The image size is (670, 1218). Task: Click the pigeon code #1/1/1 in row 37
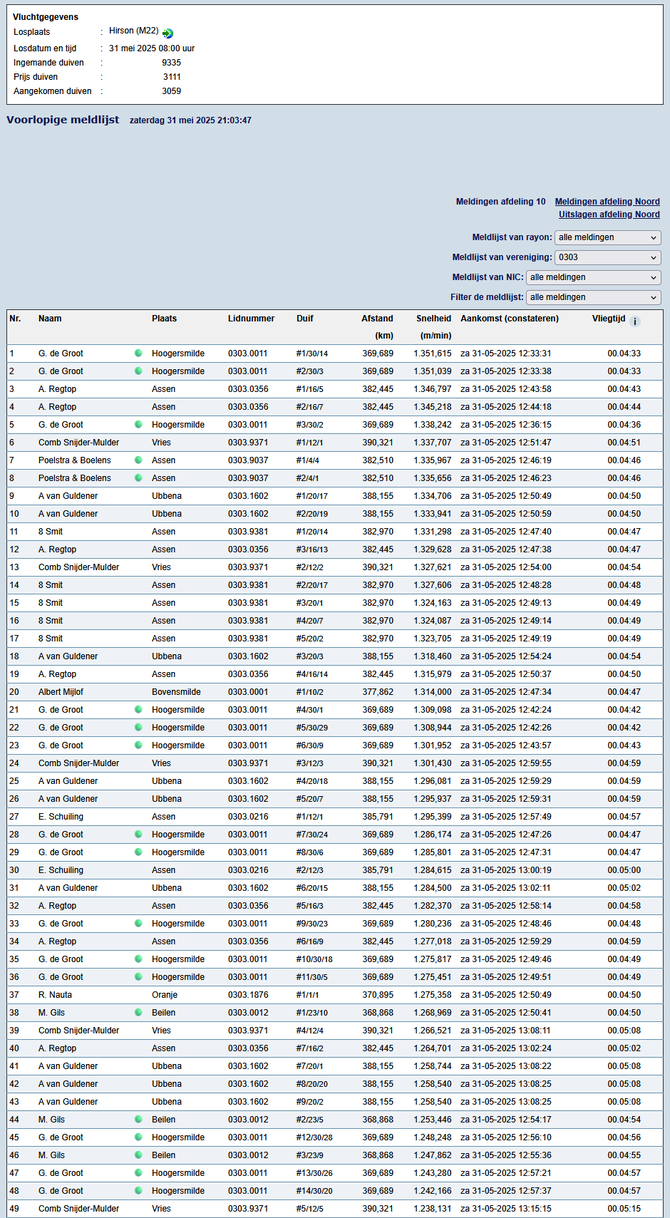point(308,995)
